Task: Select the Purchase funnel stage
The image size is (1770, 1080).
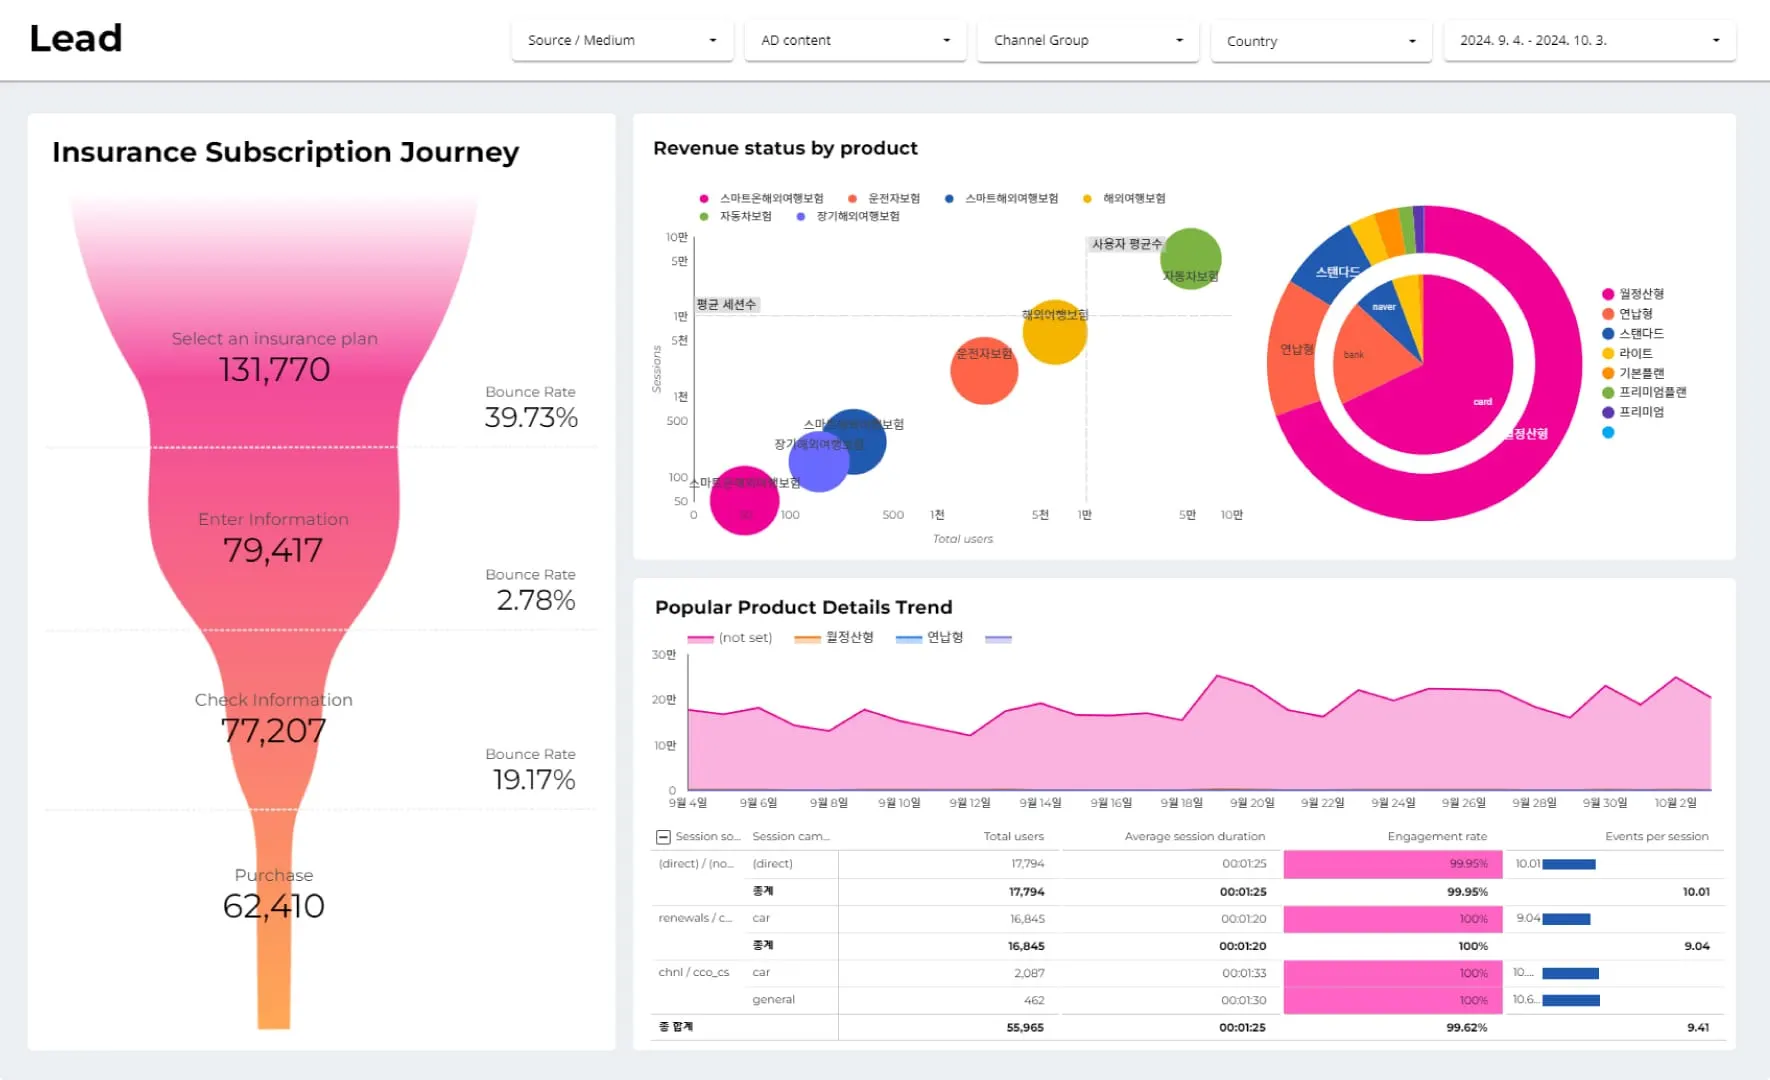Action: 274,892
